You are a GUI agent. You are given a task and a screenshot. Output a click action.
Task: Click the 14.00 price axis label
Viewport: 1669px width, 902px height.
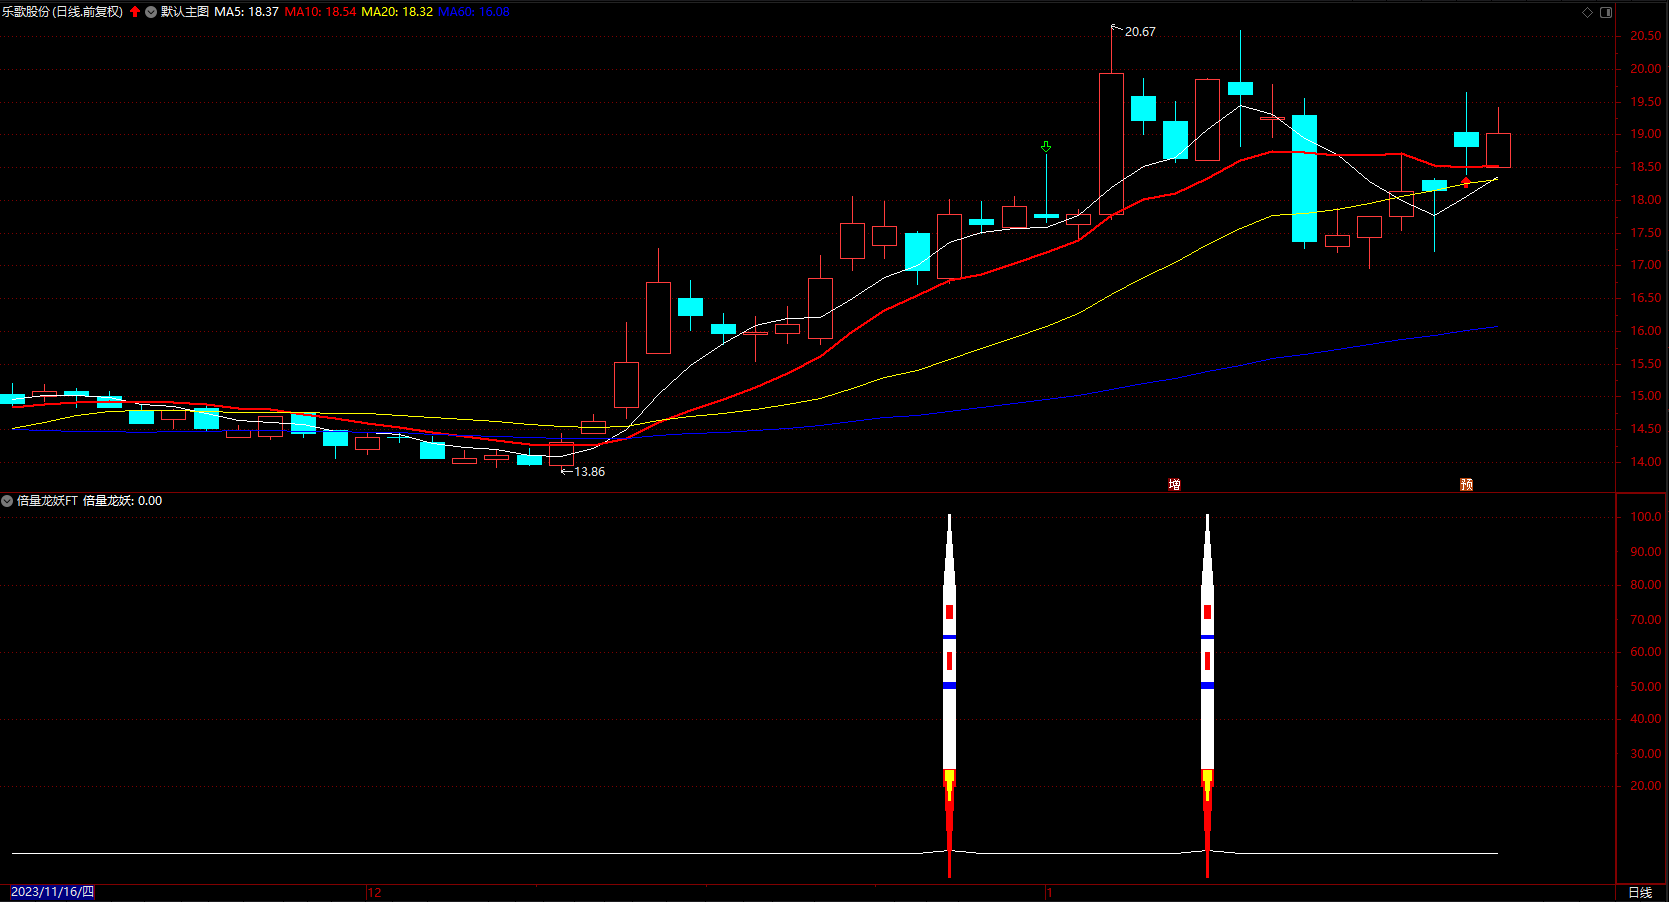tap(1646, 462)
